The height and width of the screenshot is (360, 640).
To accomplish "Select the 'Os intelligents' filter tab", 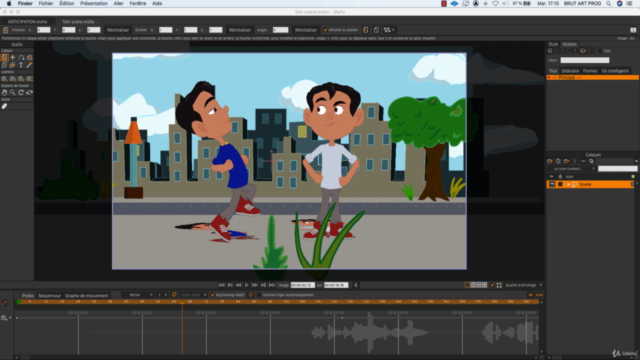I will click(615, 71).
